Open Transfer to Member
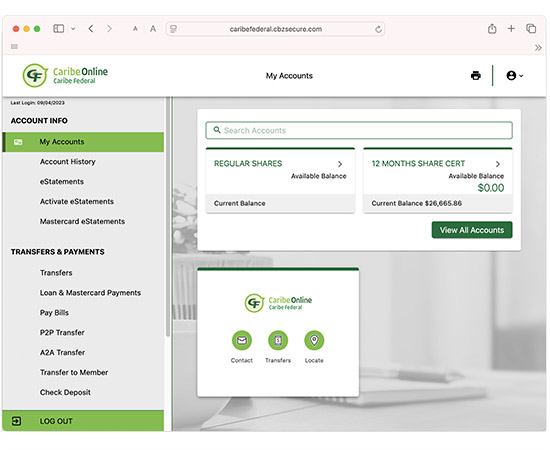The width and height of the screenshot is (550, 450). pyautogui.click(x=74, y=372)
